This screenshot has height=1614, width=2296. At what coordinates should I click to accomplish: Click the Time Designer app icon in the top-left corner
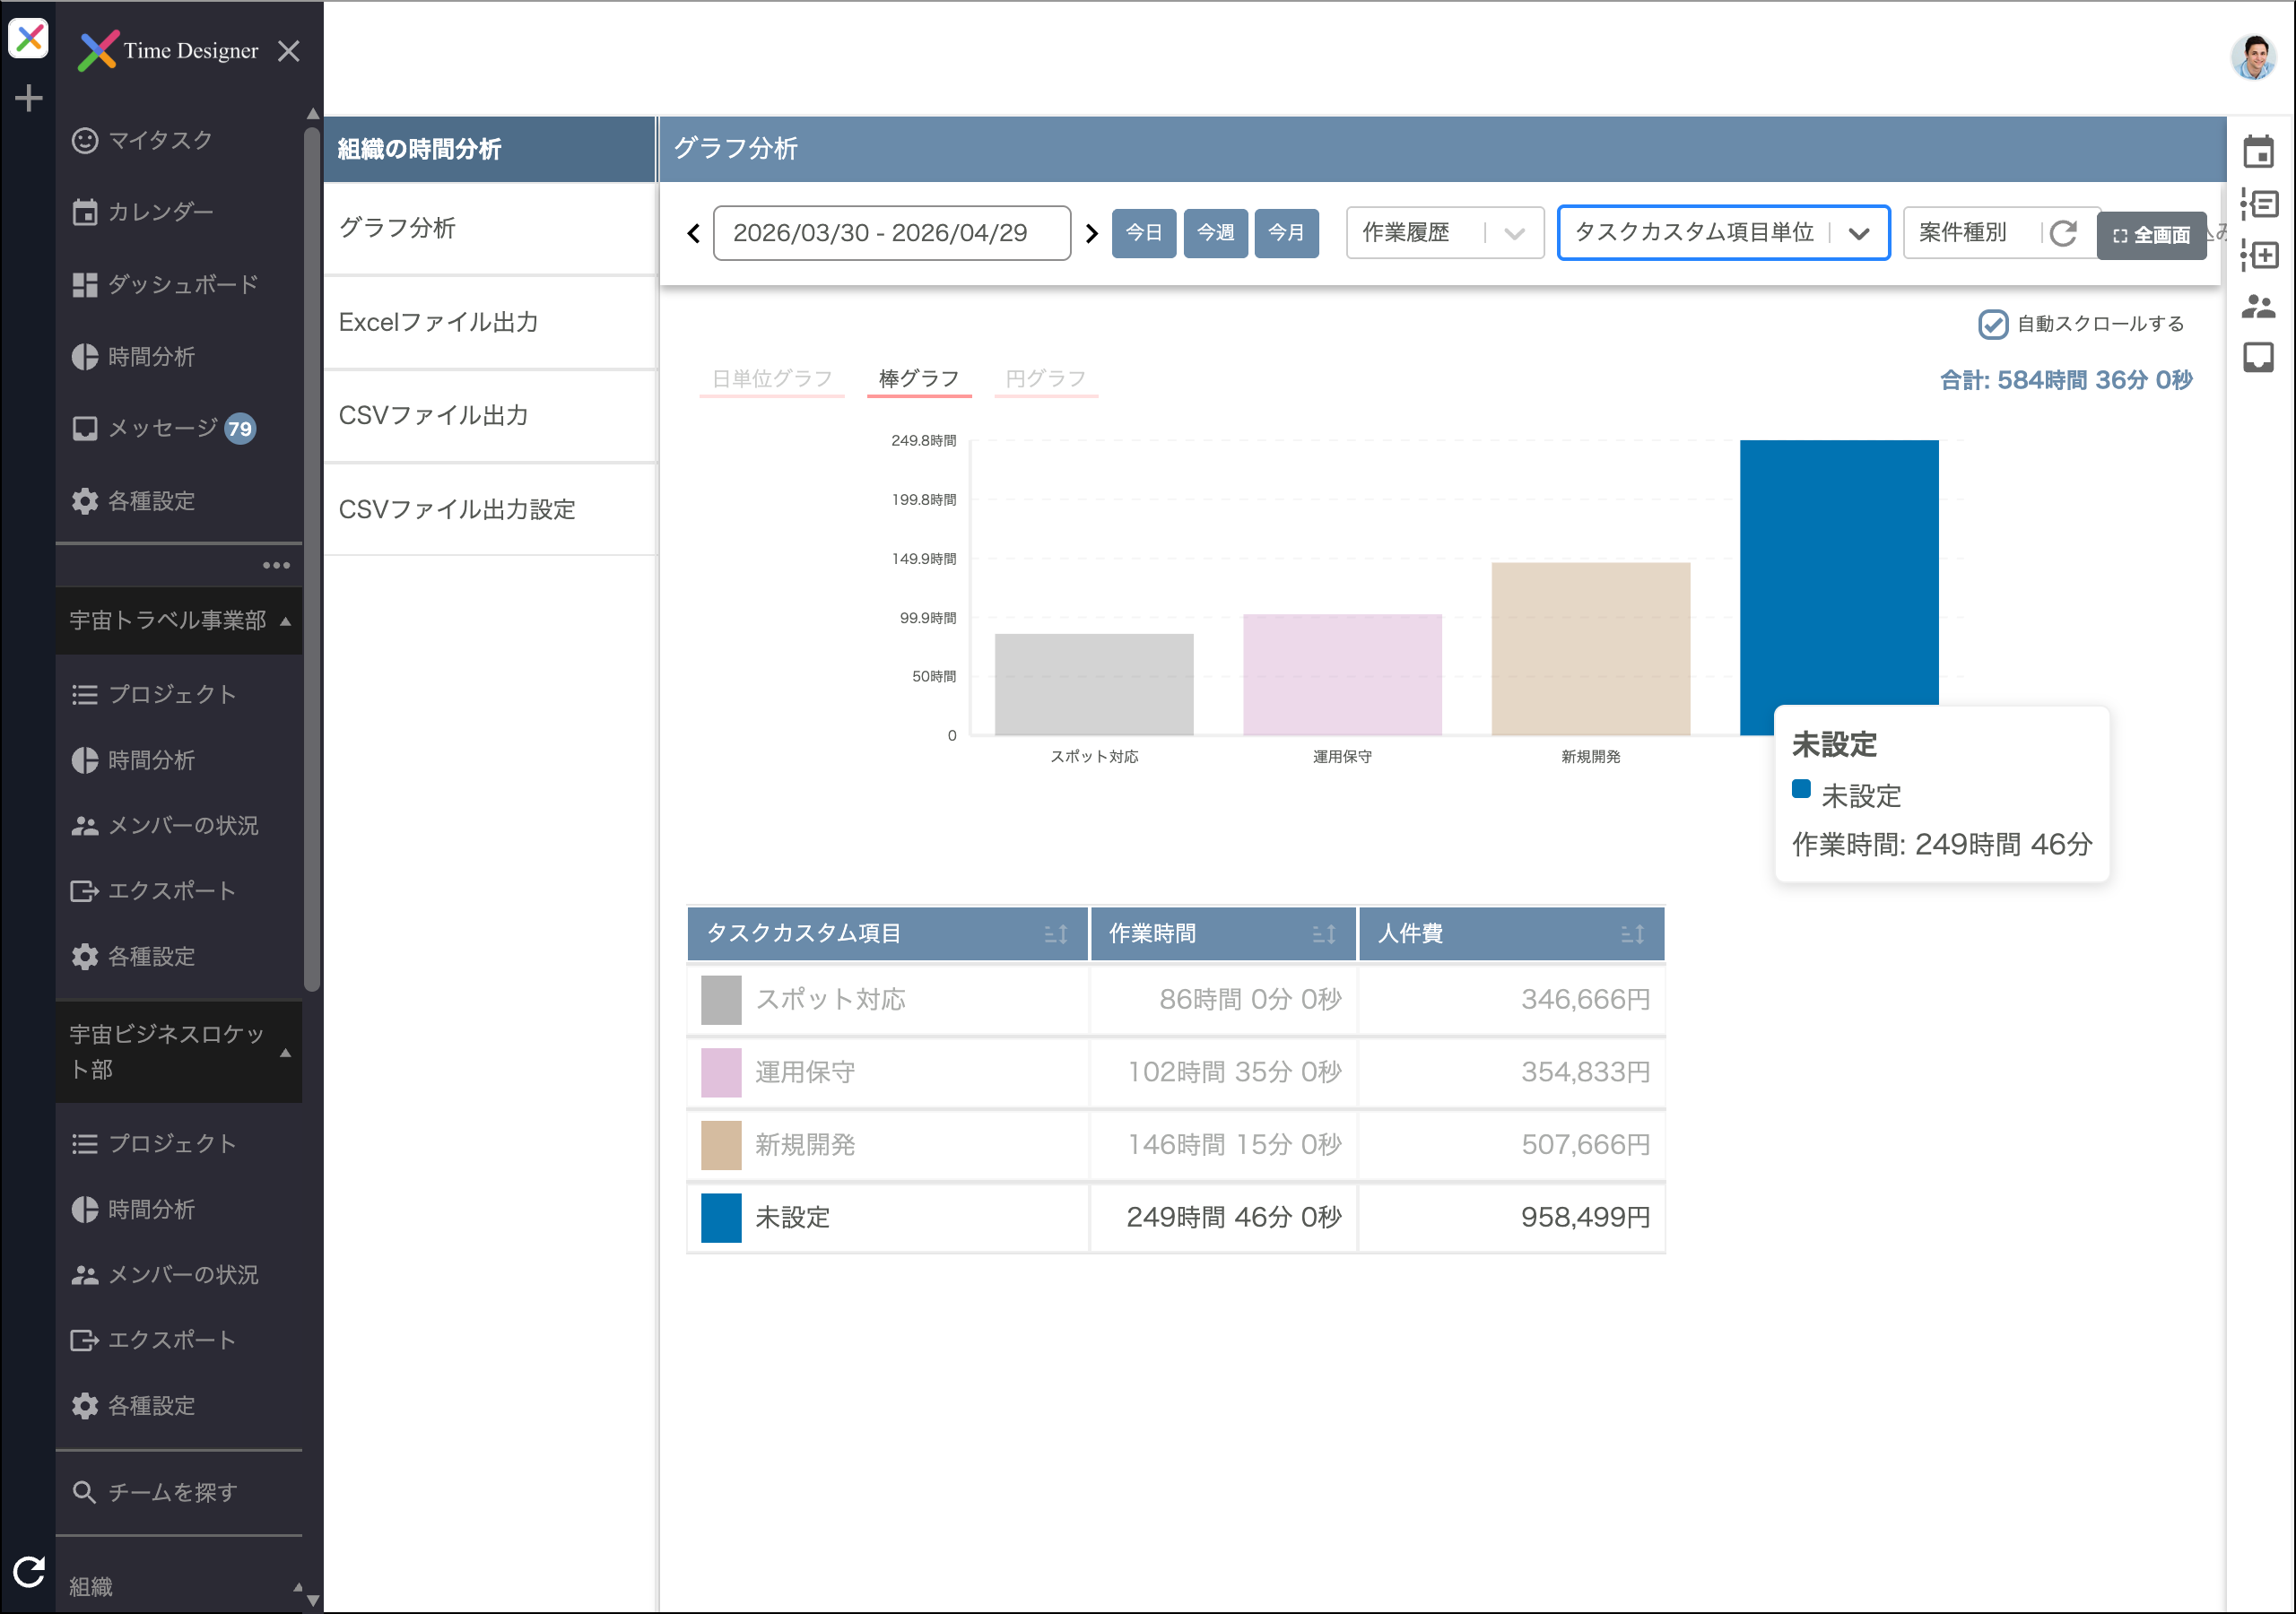28,39
